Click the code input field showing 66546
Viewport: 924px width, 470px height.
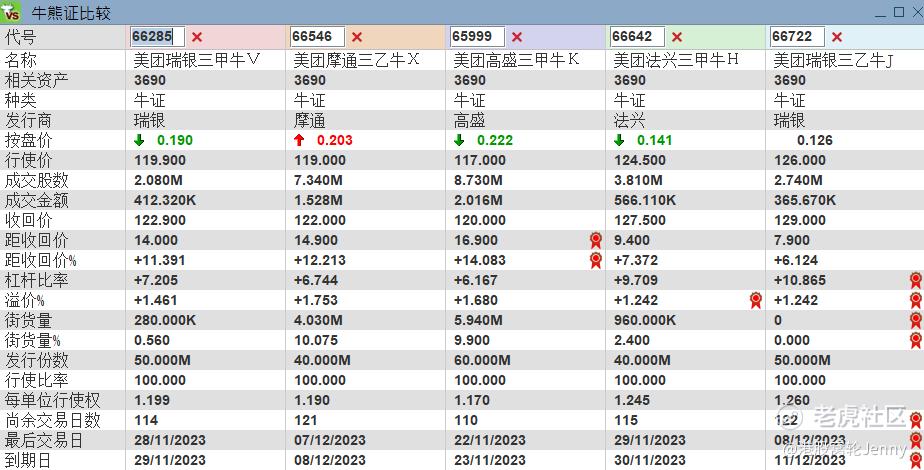point(317,37)
